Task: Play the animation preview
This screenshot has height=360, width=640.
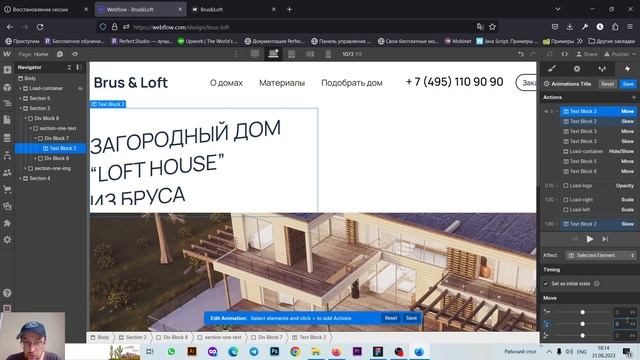Action: 589,239
